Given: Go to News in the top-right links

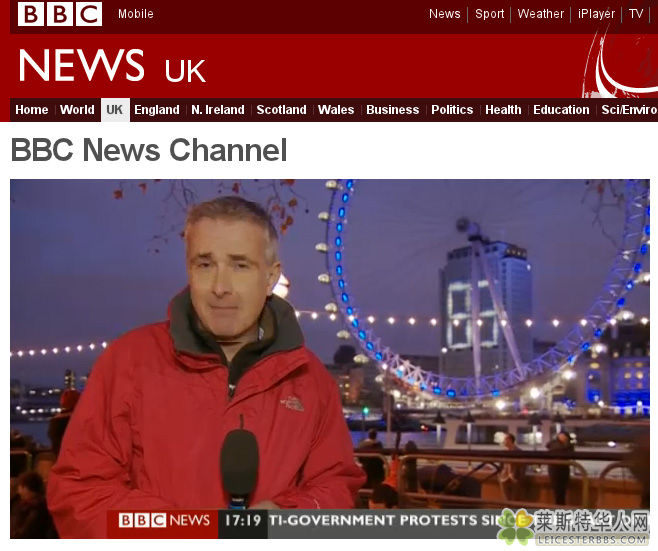Looking at the screenshot, I should coord(444,14).
